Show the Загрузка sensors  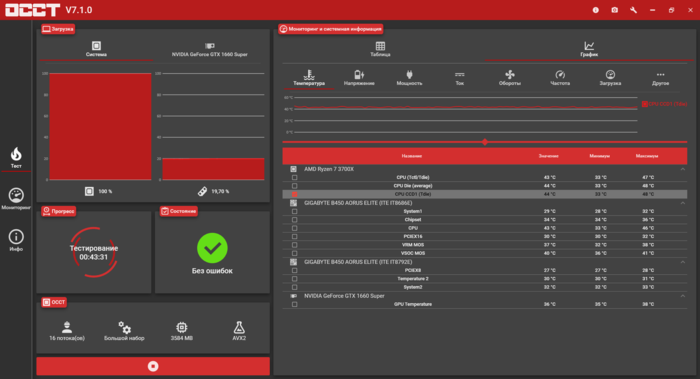click(x=610, y=78)
